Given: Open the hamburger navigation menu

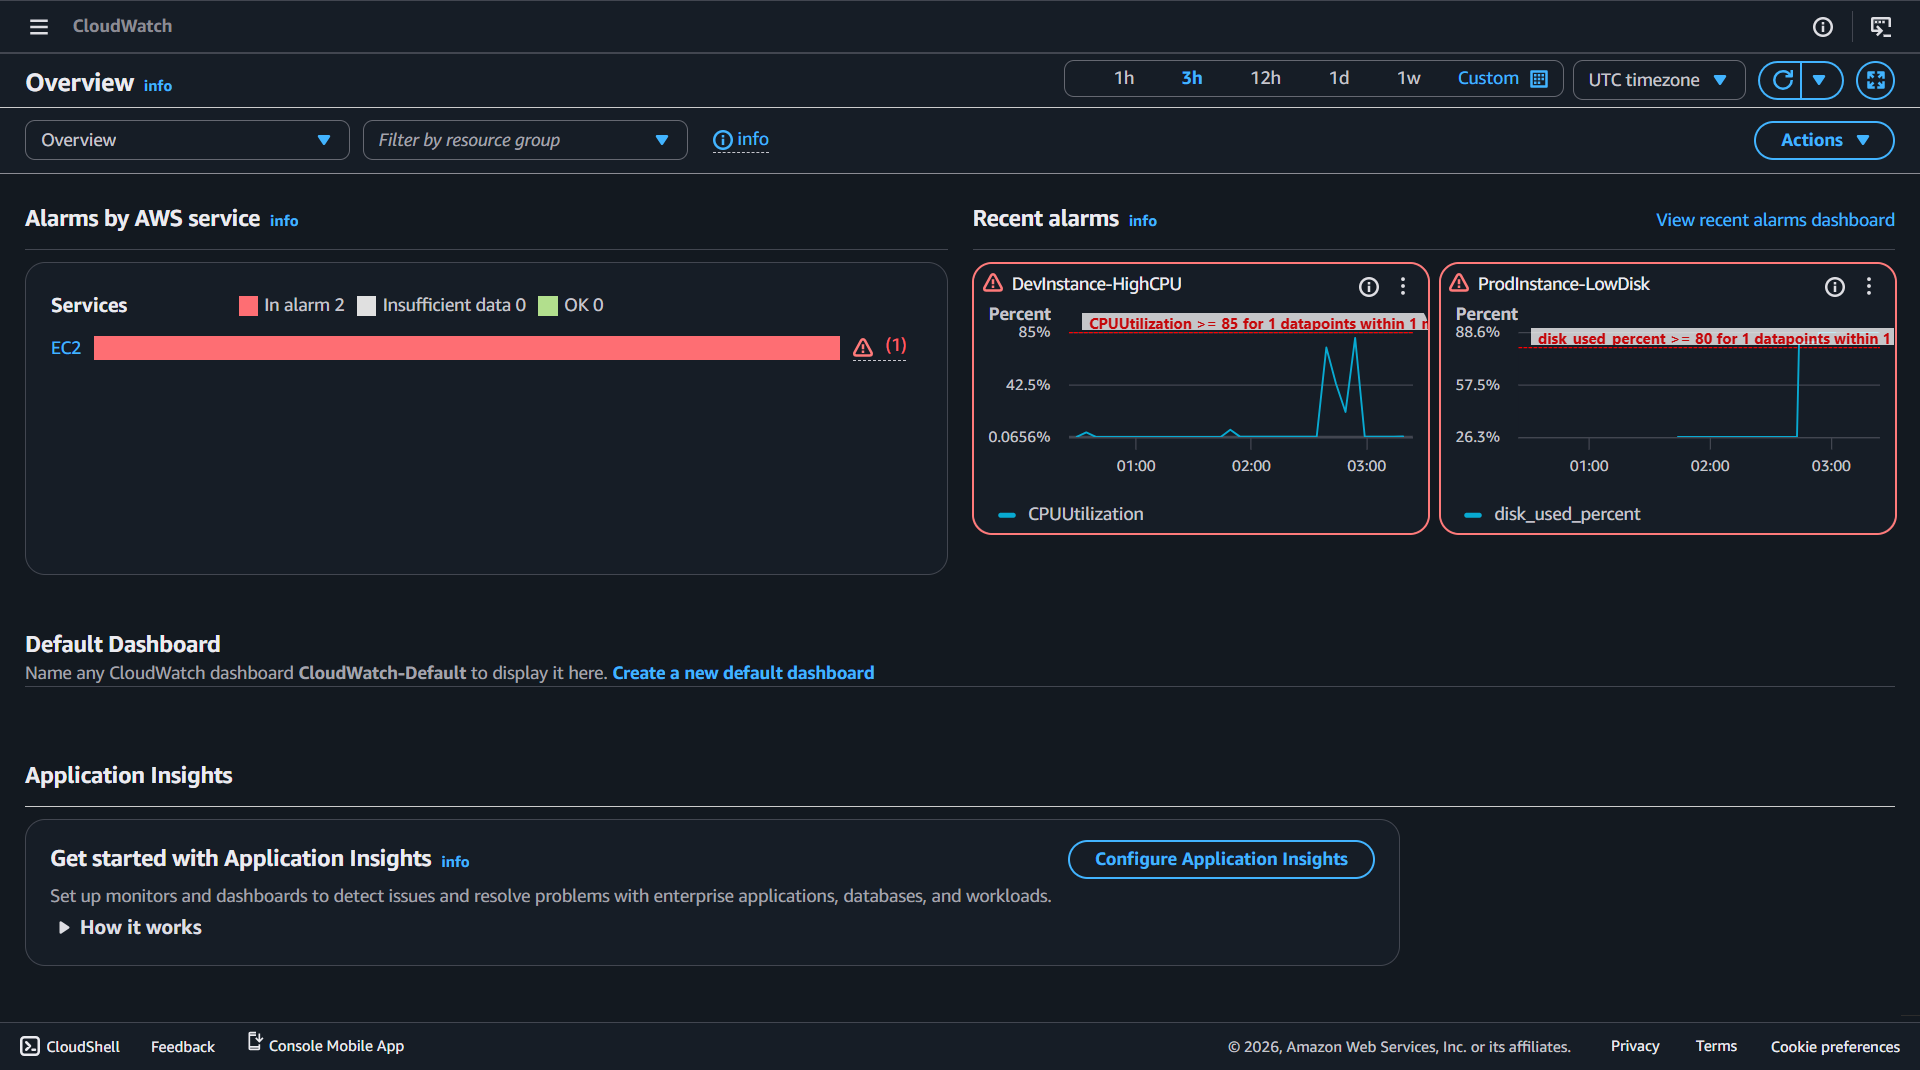Looking at the screenshot, I should tap(38, 27).
